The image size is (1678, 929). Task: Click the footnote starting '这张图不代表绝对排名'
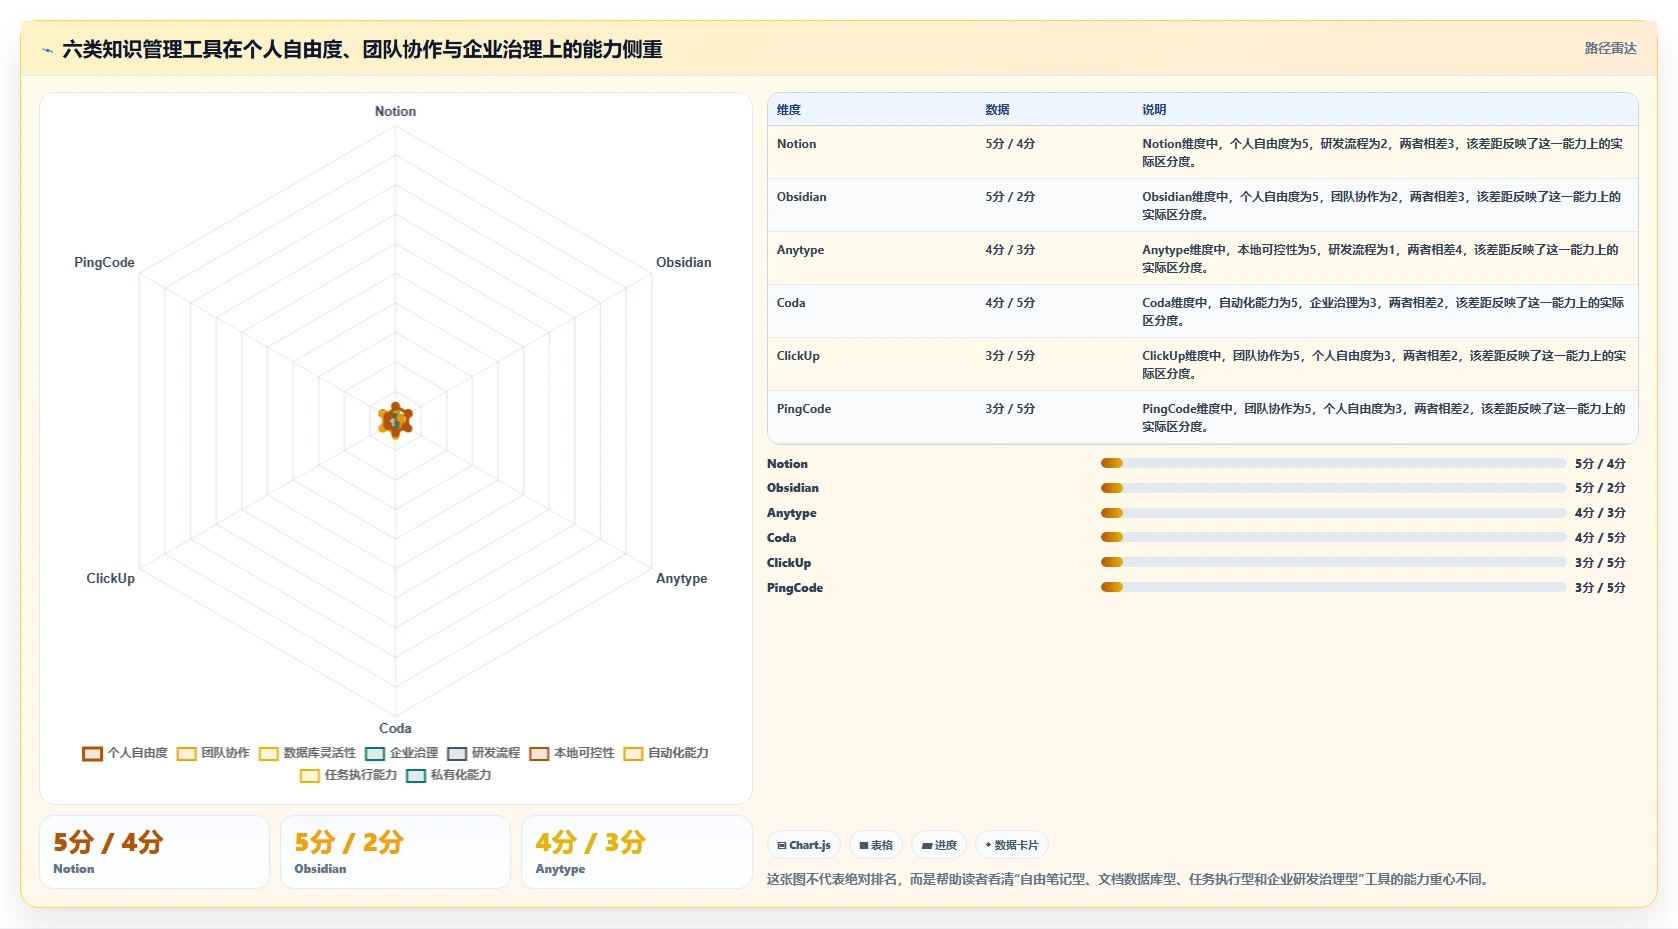point(1130,880)
